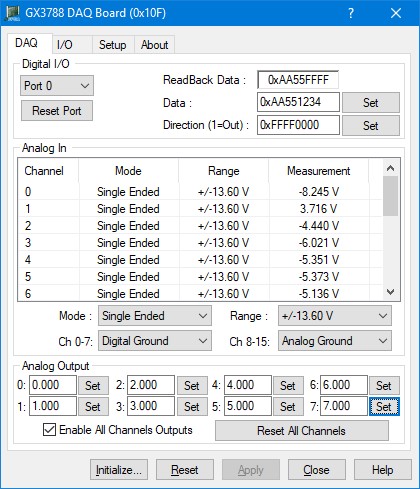
Task: Click the GX3788 board icon in title bar
Action: click(12, 13)
